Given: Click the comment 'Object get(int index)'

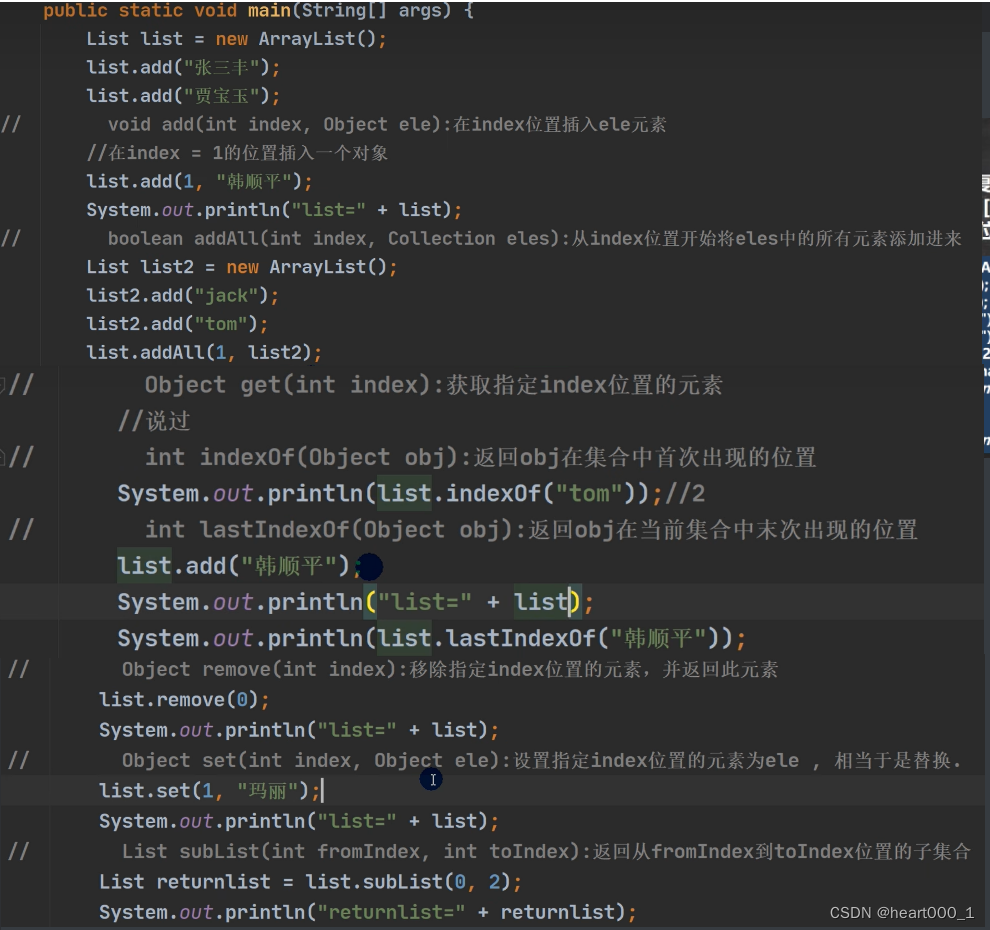Looking at the screenshot, I should coord(433,385).
